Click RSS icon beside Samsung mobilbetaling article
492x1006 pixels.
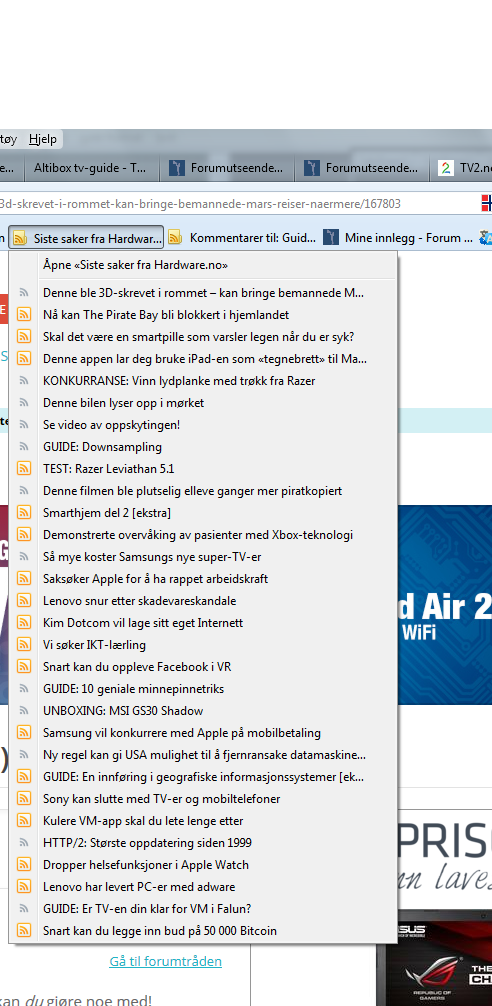click(x=24, y=733)
